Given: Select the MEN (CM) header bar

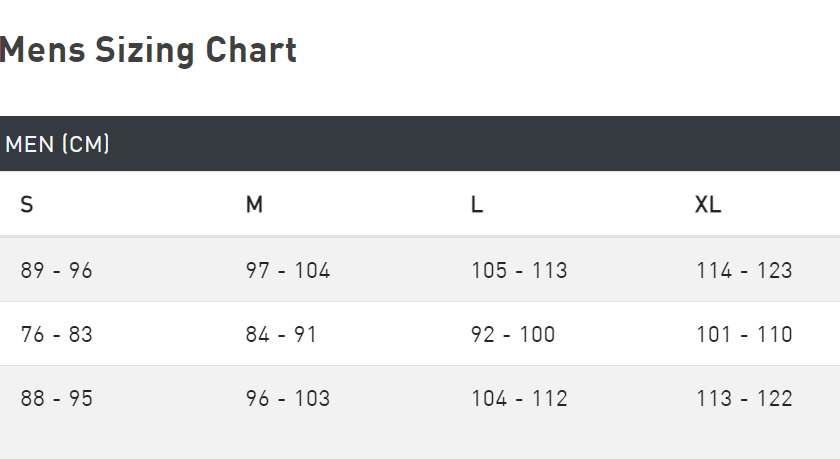Looking at the screenshot, I should (420, 144).
